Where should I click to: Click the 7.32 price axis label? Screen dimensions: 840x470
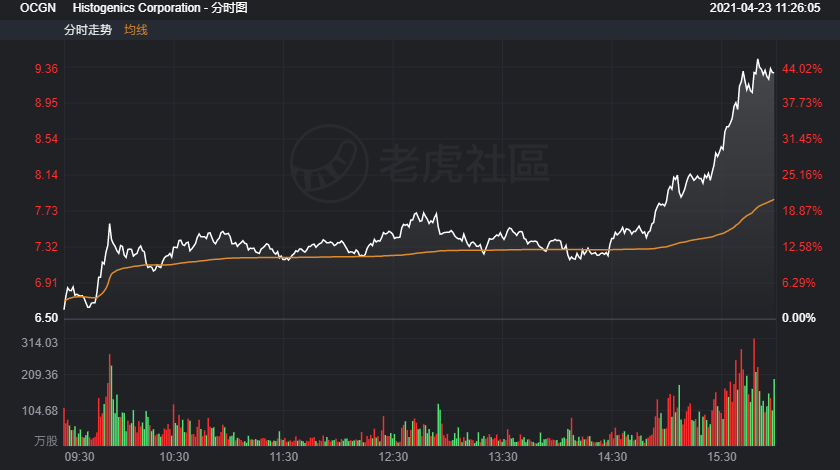(x=46, y=247)
